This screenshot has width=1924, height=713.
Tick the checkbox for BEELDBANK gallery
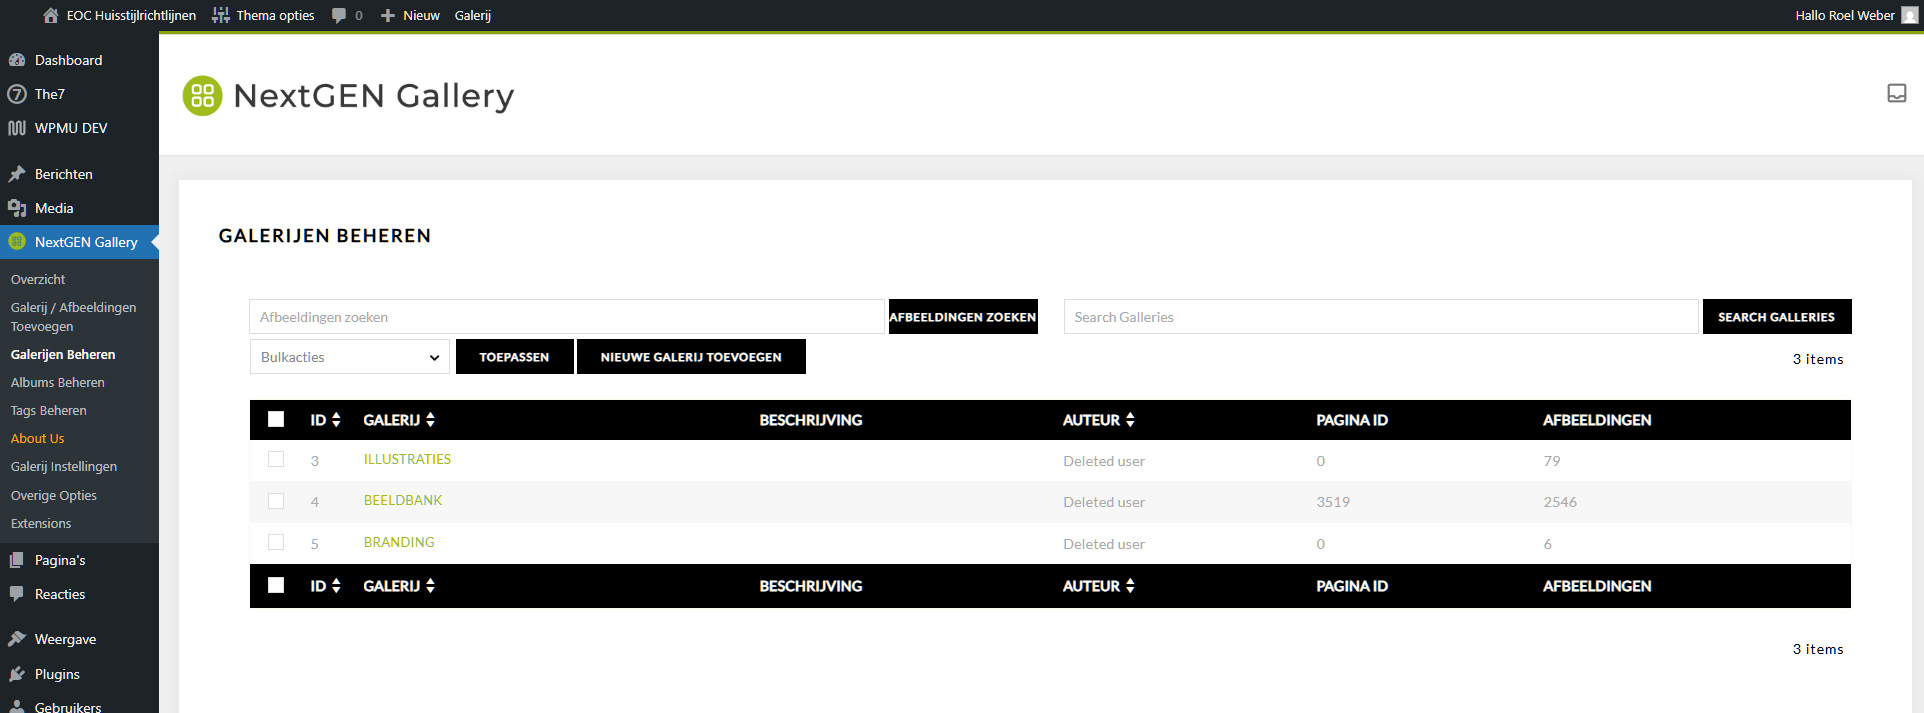click(276, 501)
